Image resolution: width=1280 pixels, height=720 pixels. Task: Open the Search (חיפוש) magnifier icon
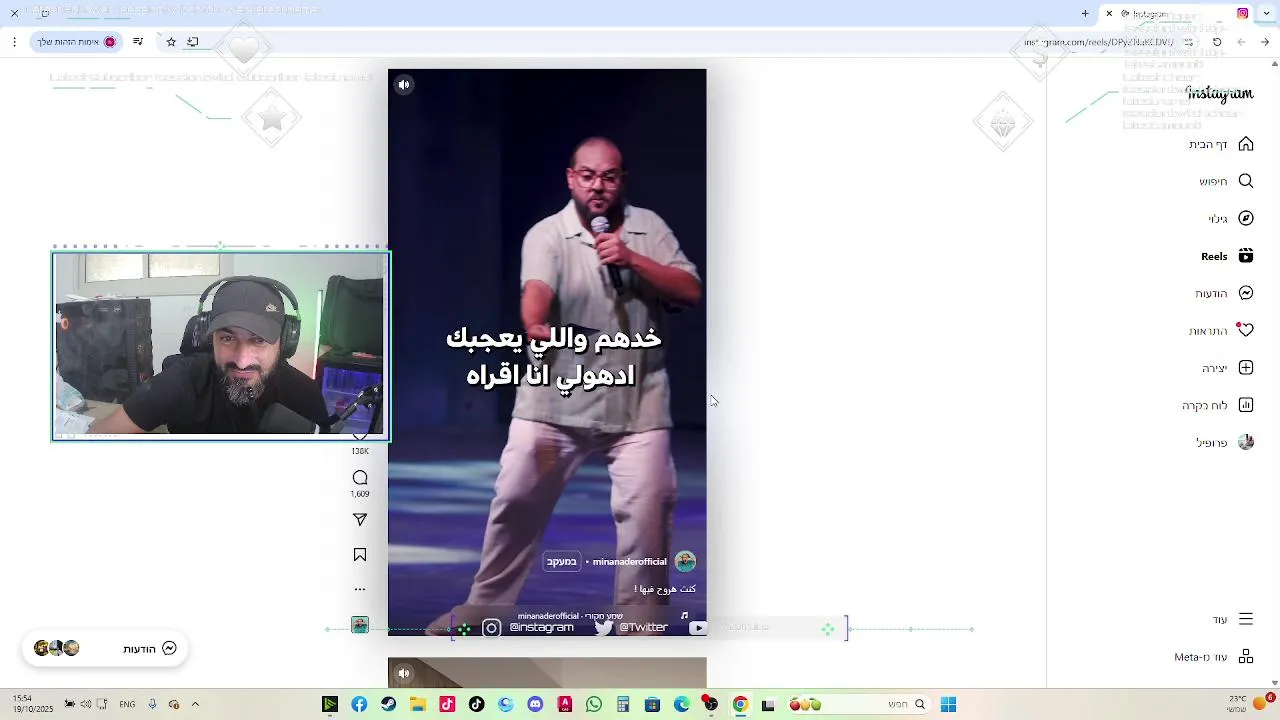(1246, 181)
